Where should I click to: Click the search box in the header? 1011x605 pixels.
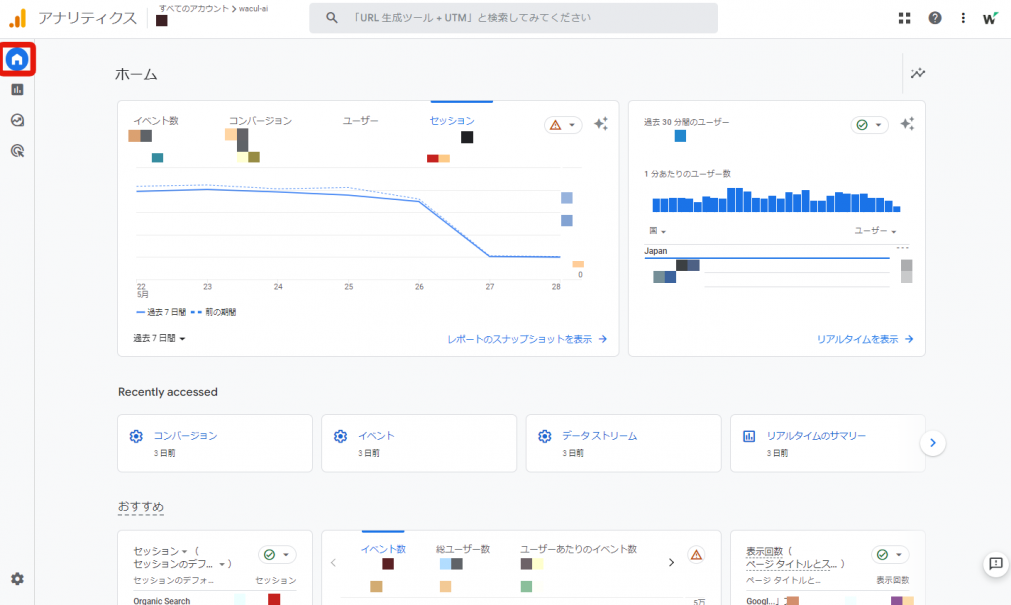tap(513, 18)
